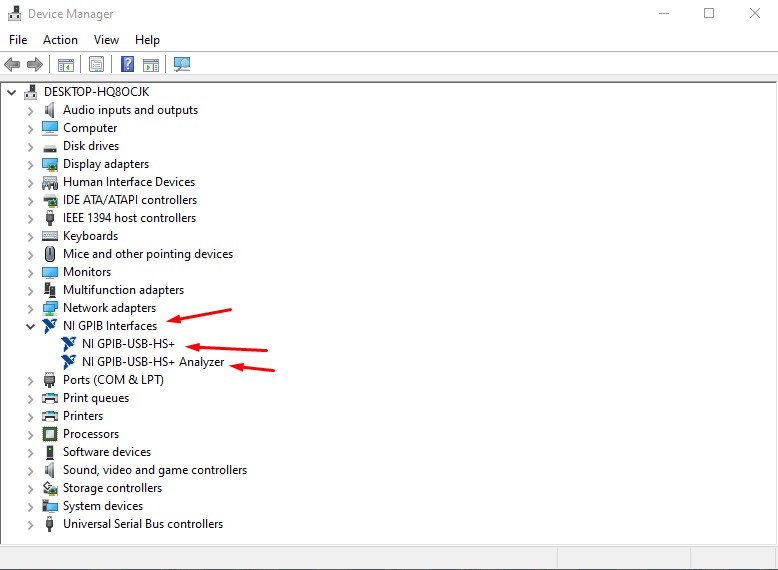Click the Print queues printer icon

point(50,398)
